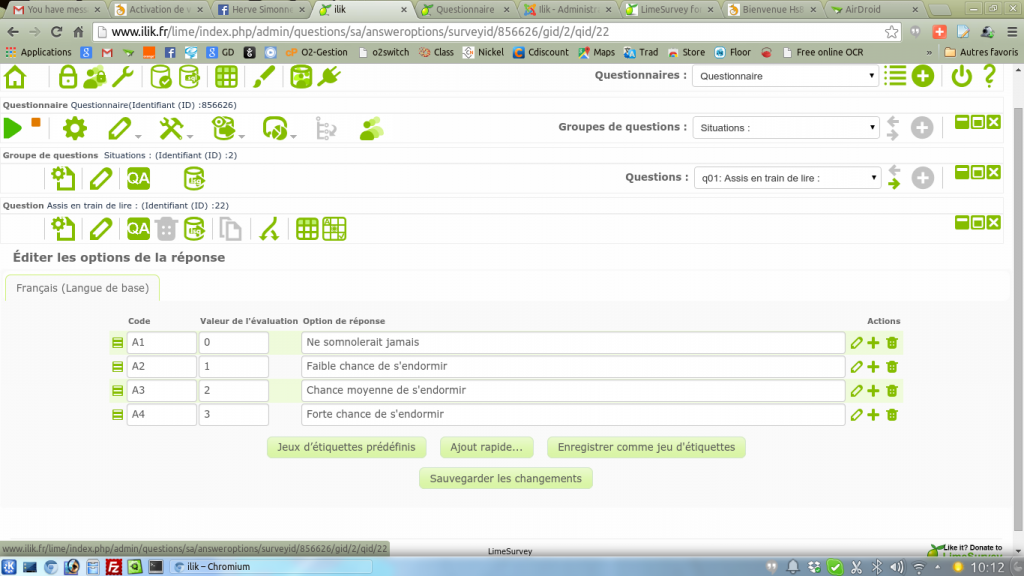Edit current question pencil icon
This screenshot has height=576, width=1024.
(101, 229)
